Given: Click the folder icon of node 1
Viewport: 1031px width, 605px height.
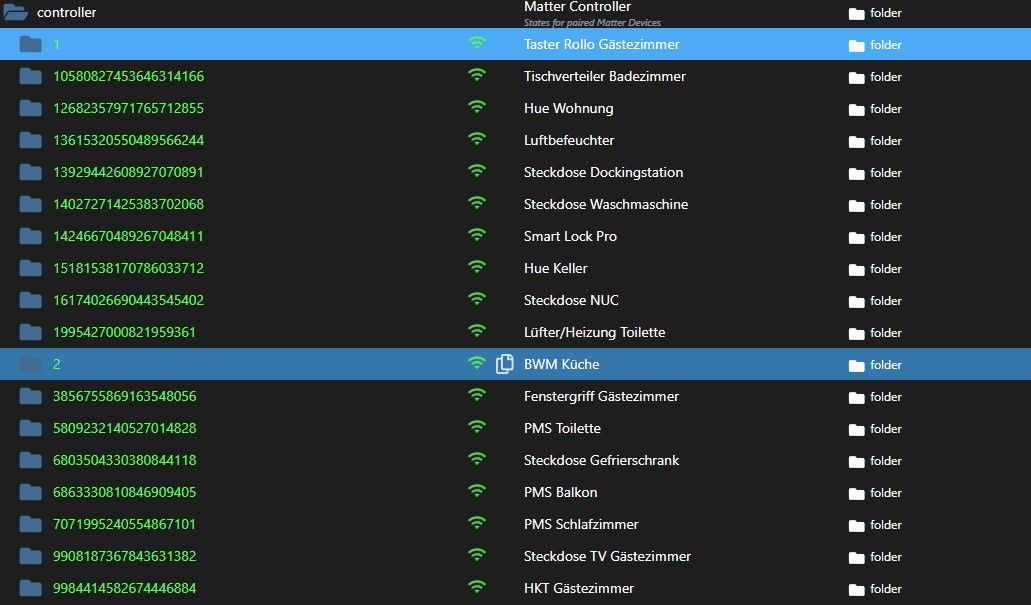Looking at the screenshot, I should 30,44.
